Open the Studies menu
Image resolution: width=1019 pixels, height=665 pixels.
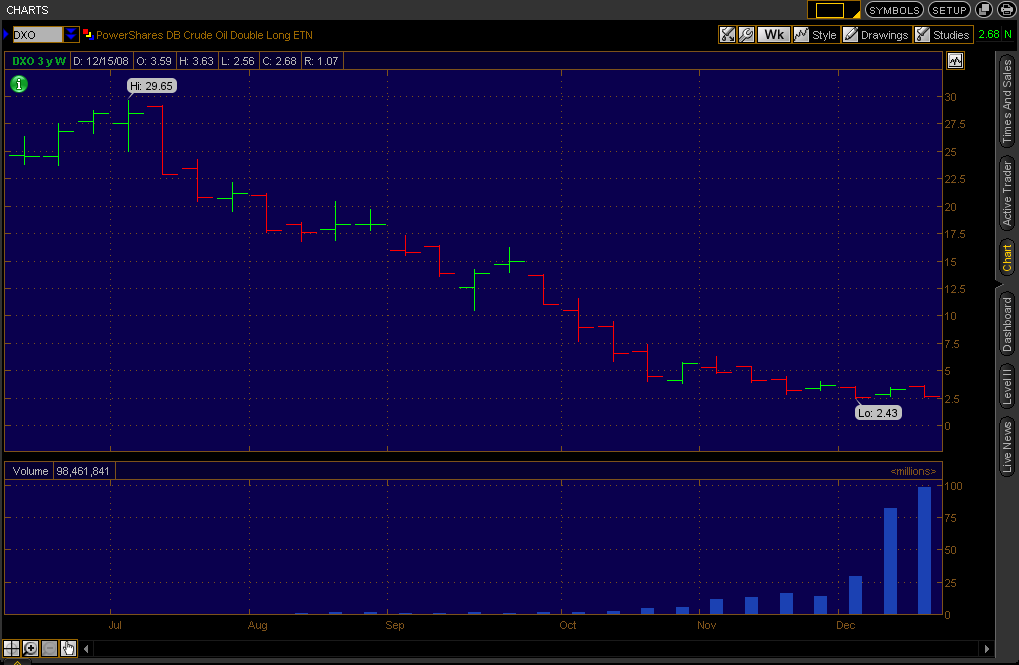(942, 34)
